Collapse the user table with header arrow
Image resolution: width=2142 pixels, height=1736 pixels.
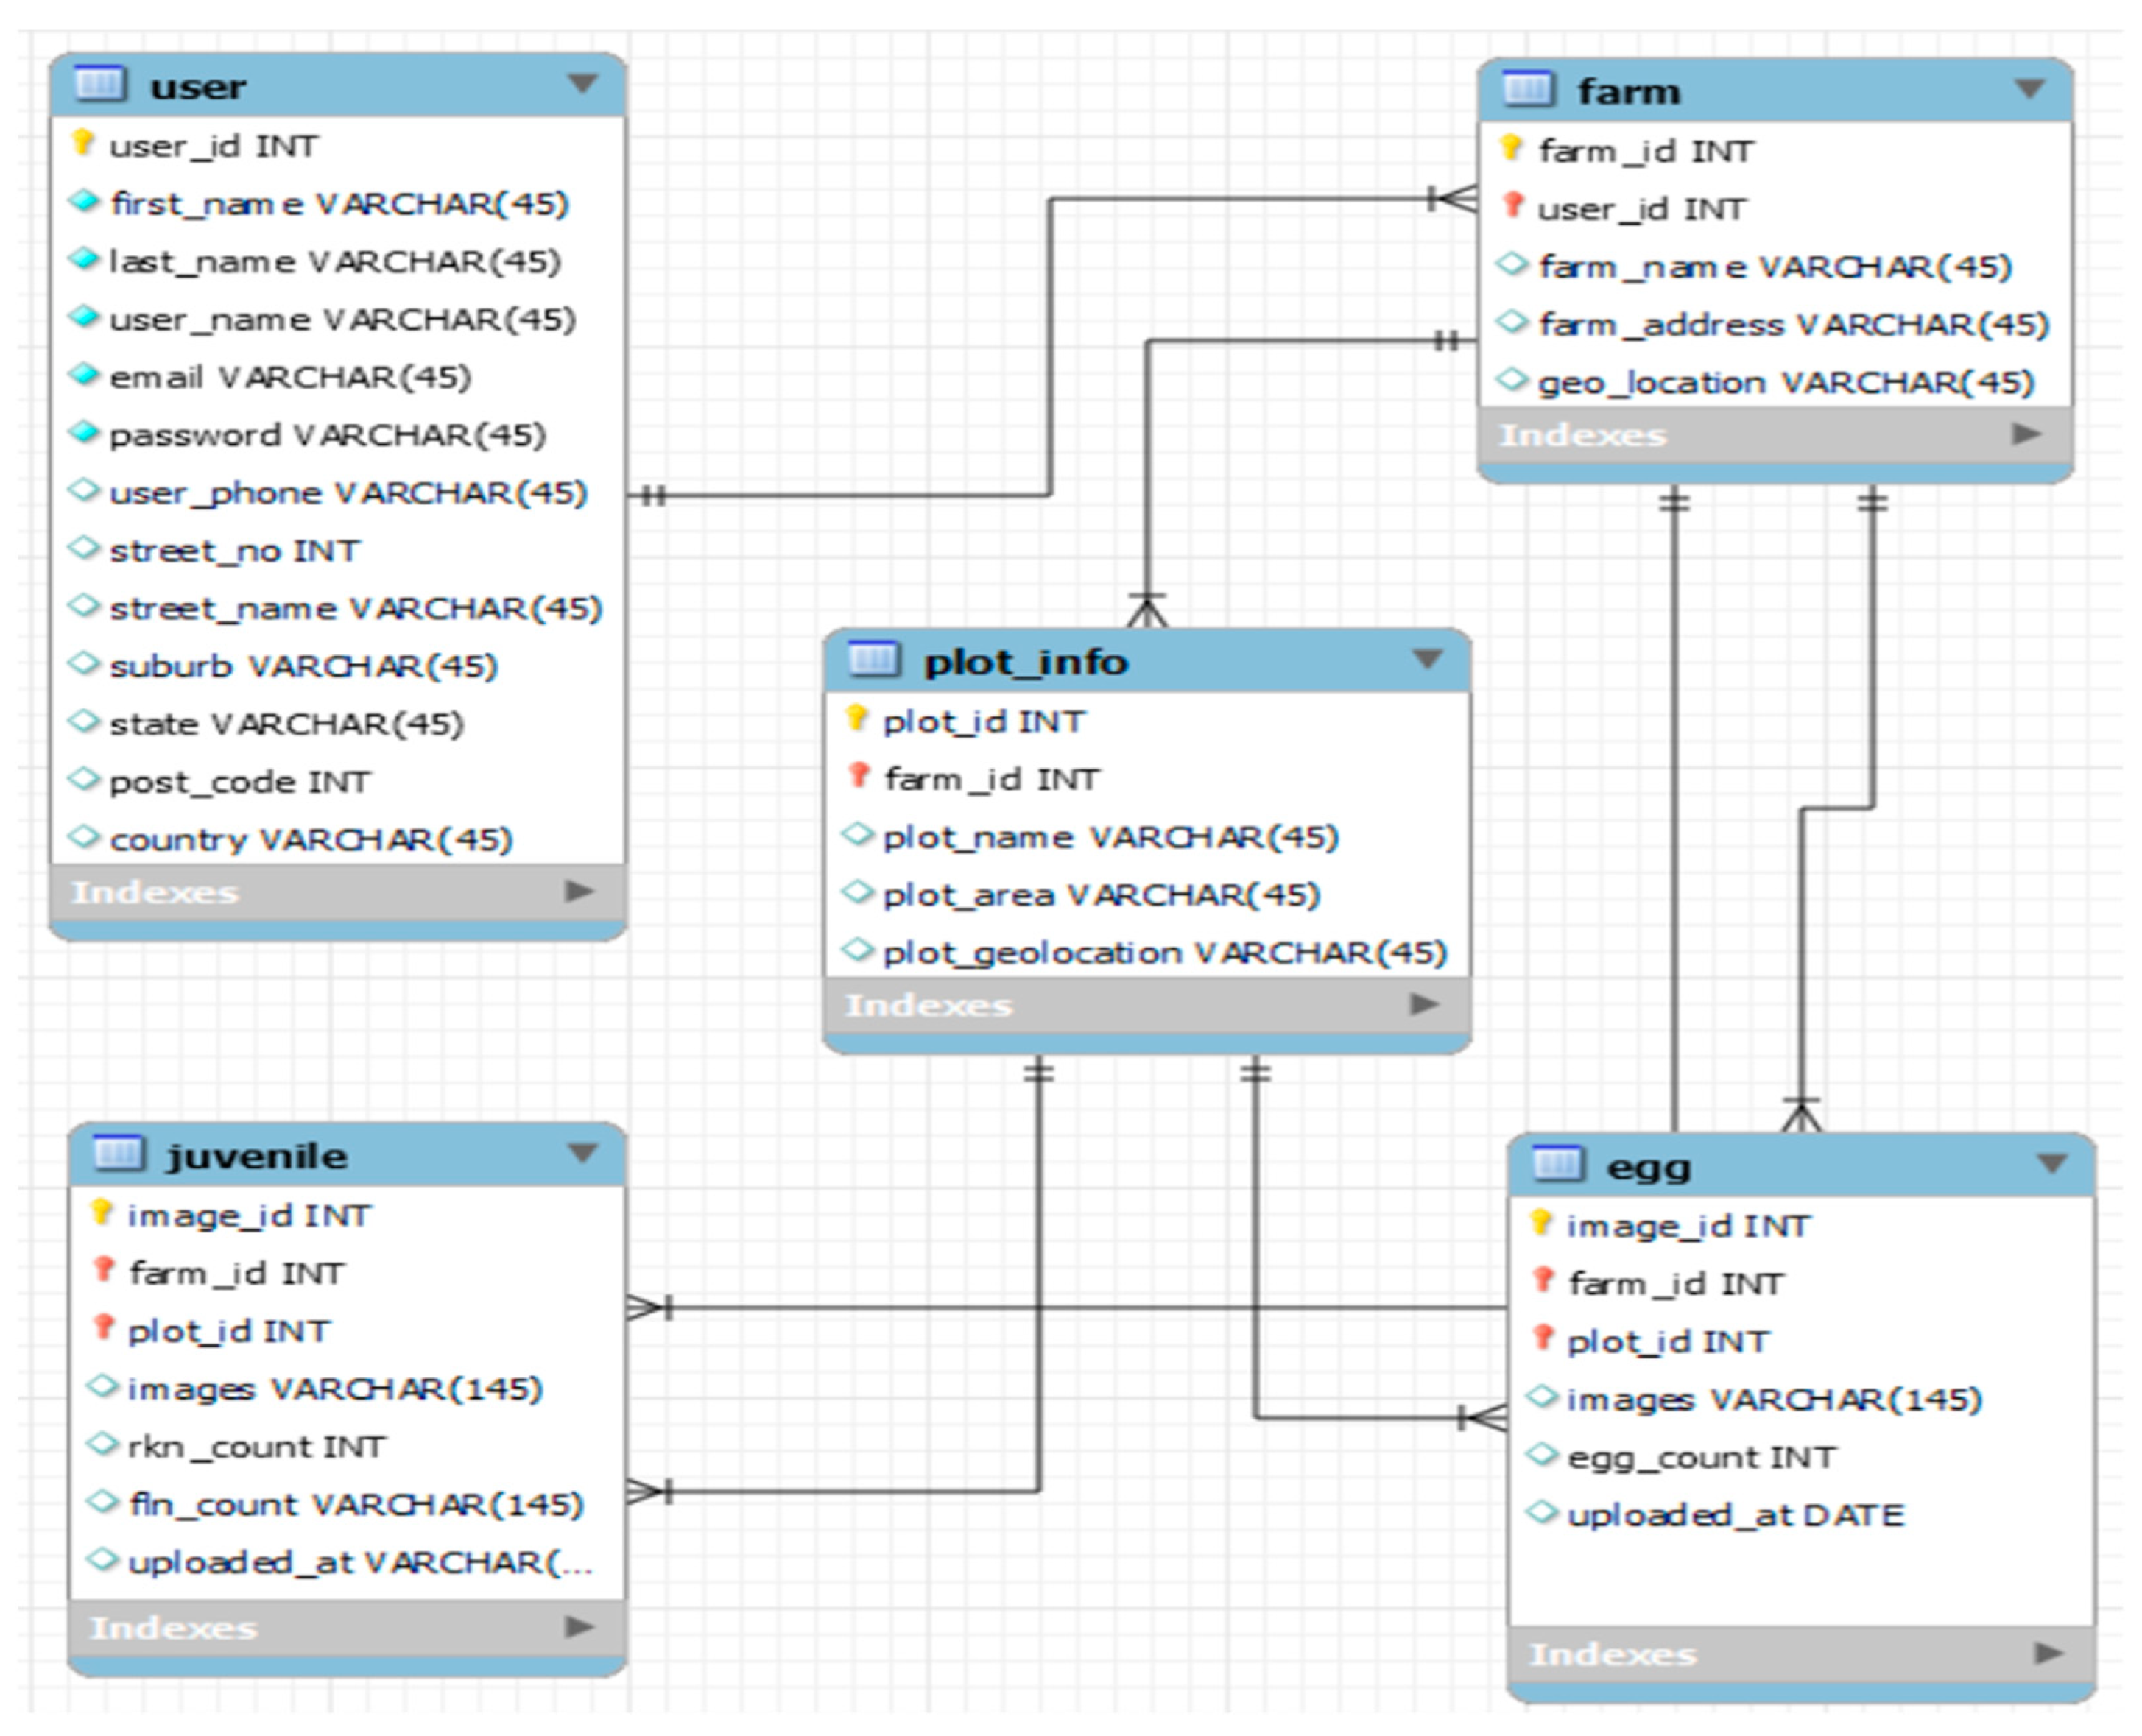click(582, 83)
